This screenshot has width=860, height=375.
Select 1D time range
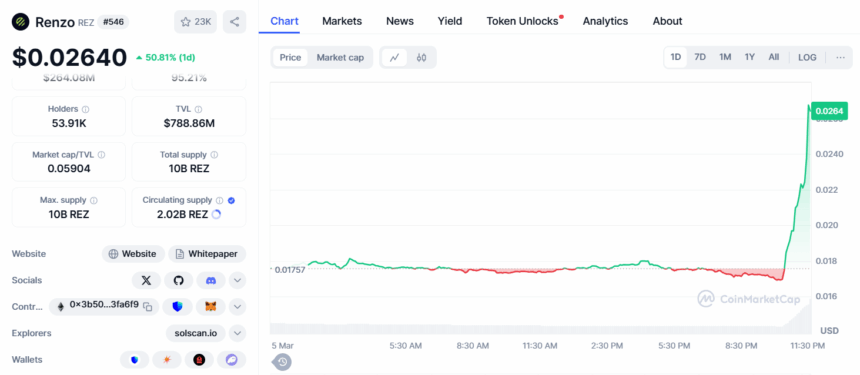pyautogui.click(x=676, y=57)
